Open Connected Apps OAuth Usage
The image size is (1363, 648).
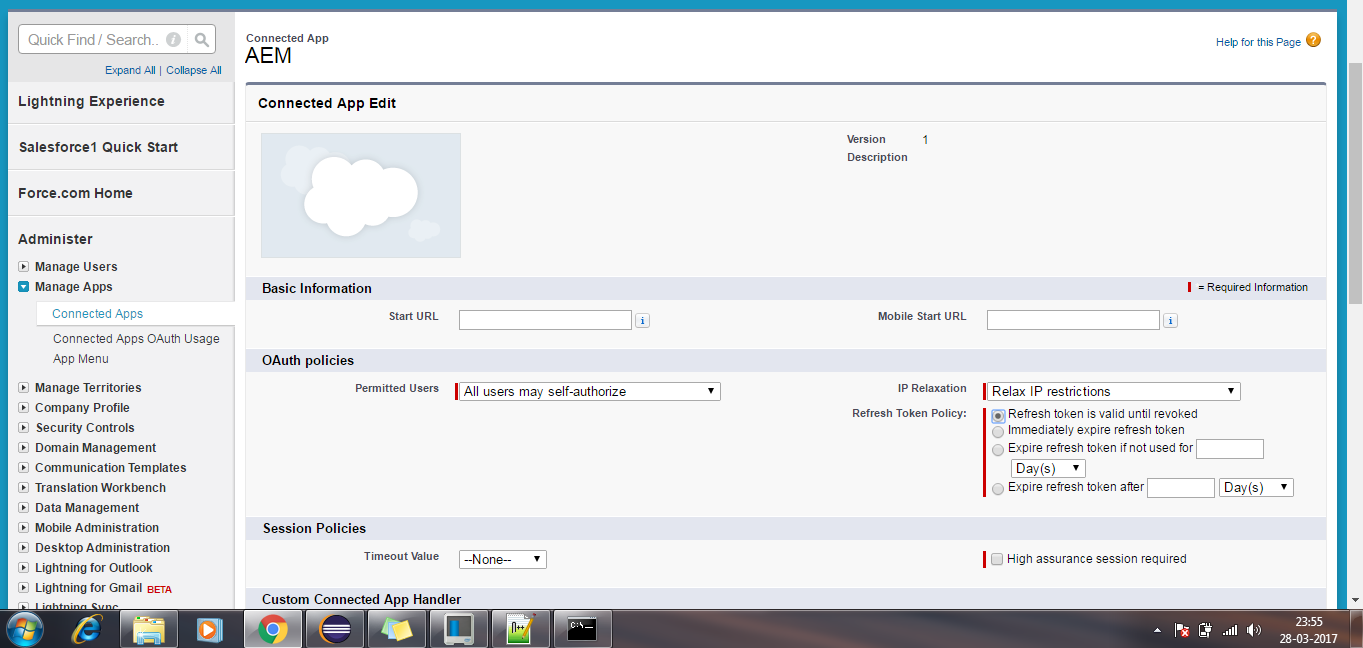tap(136, 338)
